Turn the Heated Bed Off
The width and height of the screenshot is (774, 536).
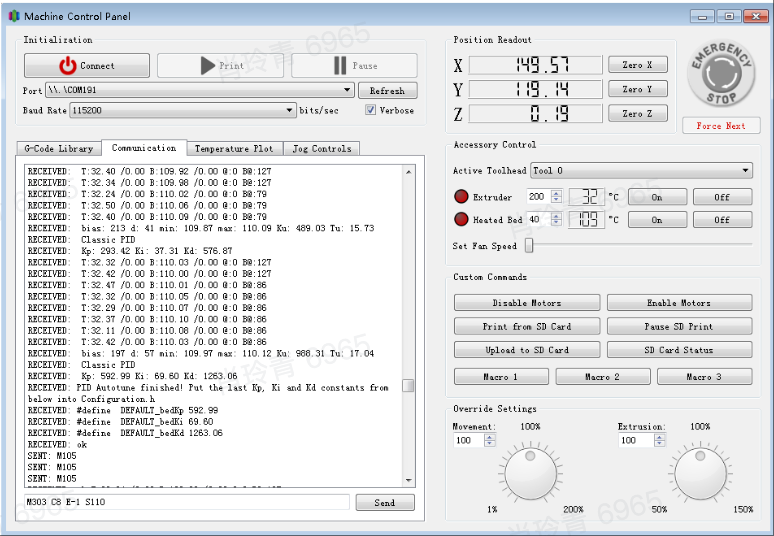click(722, 220)
